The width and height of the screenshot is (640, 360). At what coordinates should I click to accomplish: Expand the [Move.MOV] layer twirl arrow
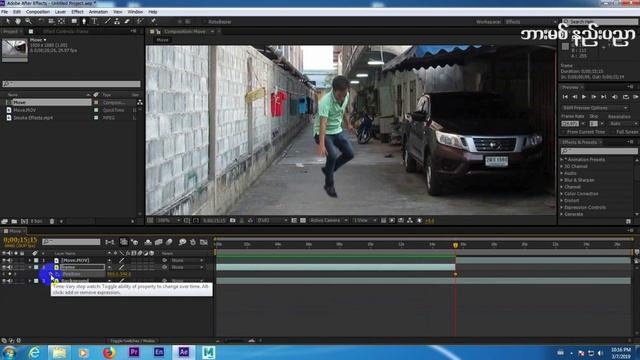[x=29, y=260]
